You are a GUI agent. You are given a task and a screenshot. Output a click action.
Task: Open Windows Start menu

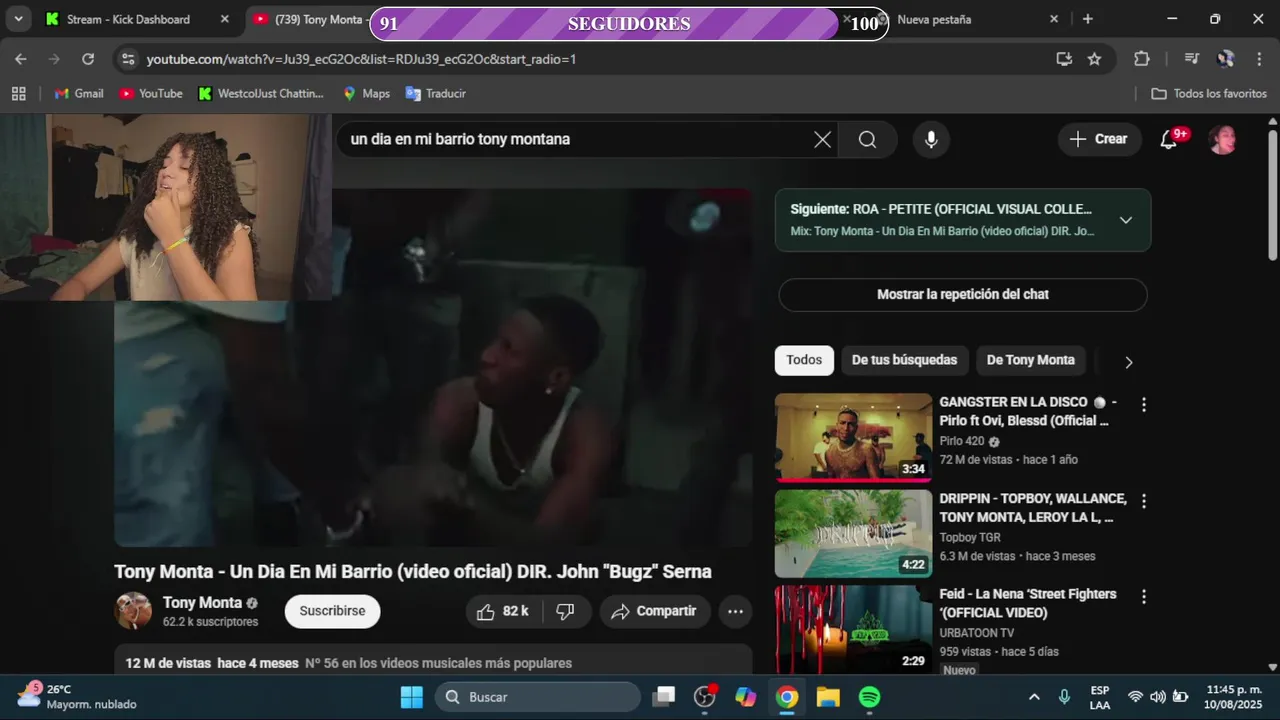pos(411,696)
